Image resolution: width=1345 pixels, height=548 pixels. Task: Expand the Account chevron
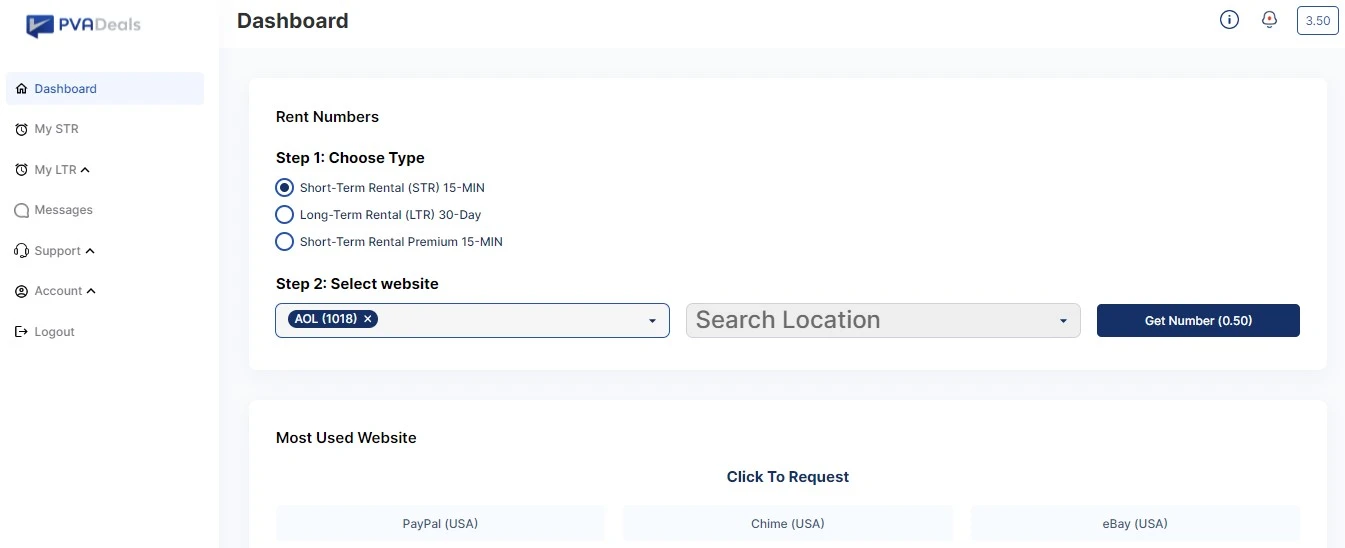coord(91,292)
